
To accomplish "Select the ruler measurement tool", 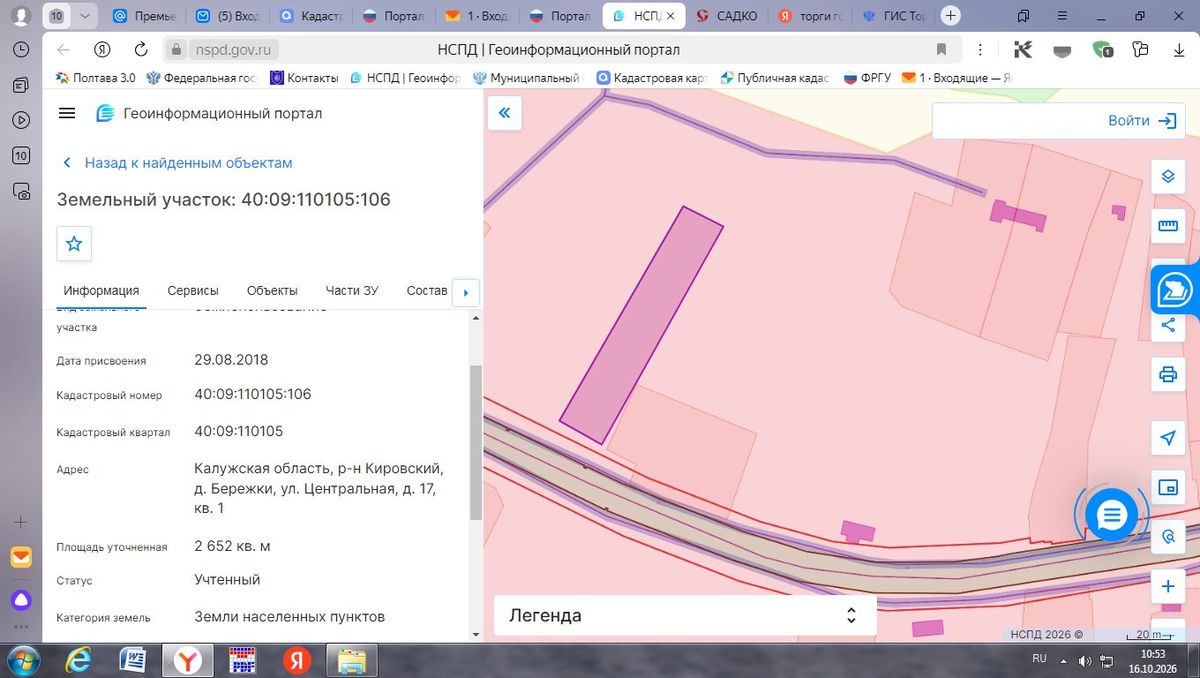I will click(1167, 225).
